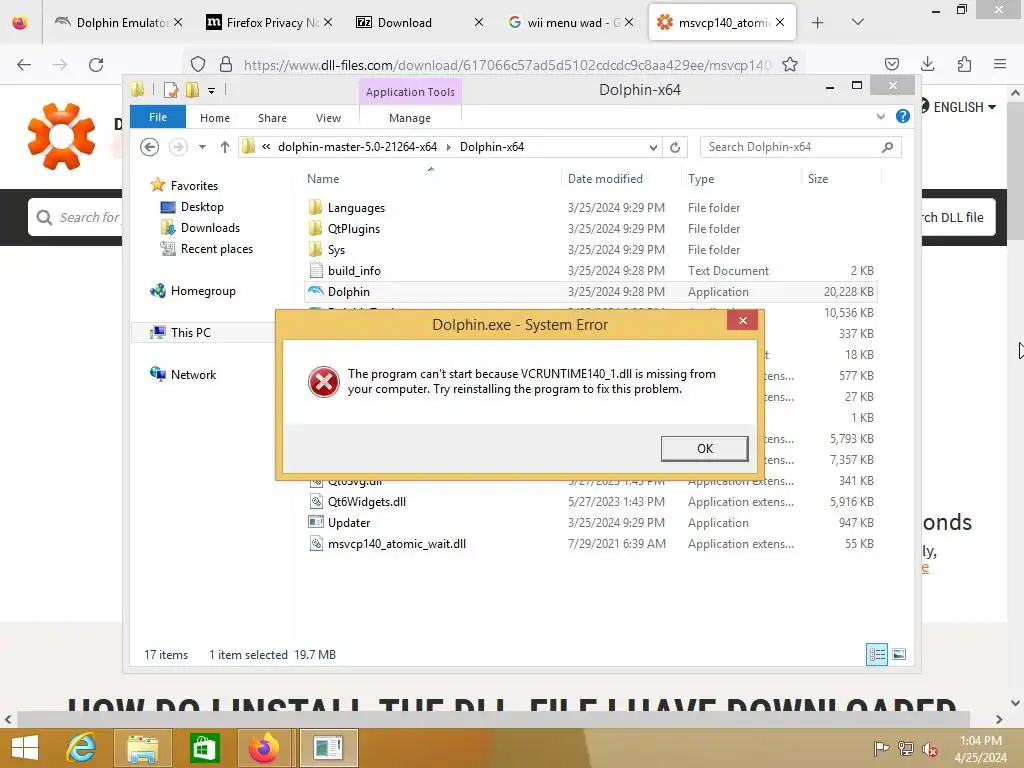
Task: Open the View ribbon tab
Action: click(328, 118)
